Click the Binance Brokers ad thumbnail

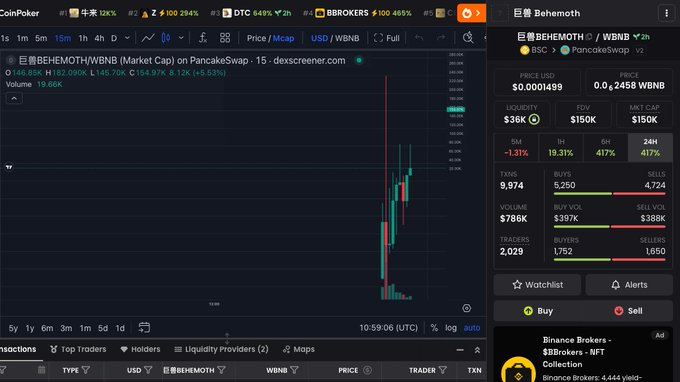click(x=518, y=370)
